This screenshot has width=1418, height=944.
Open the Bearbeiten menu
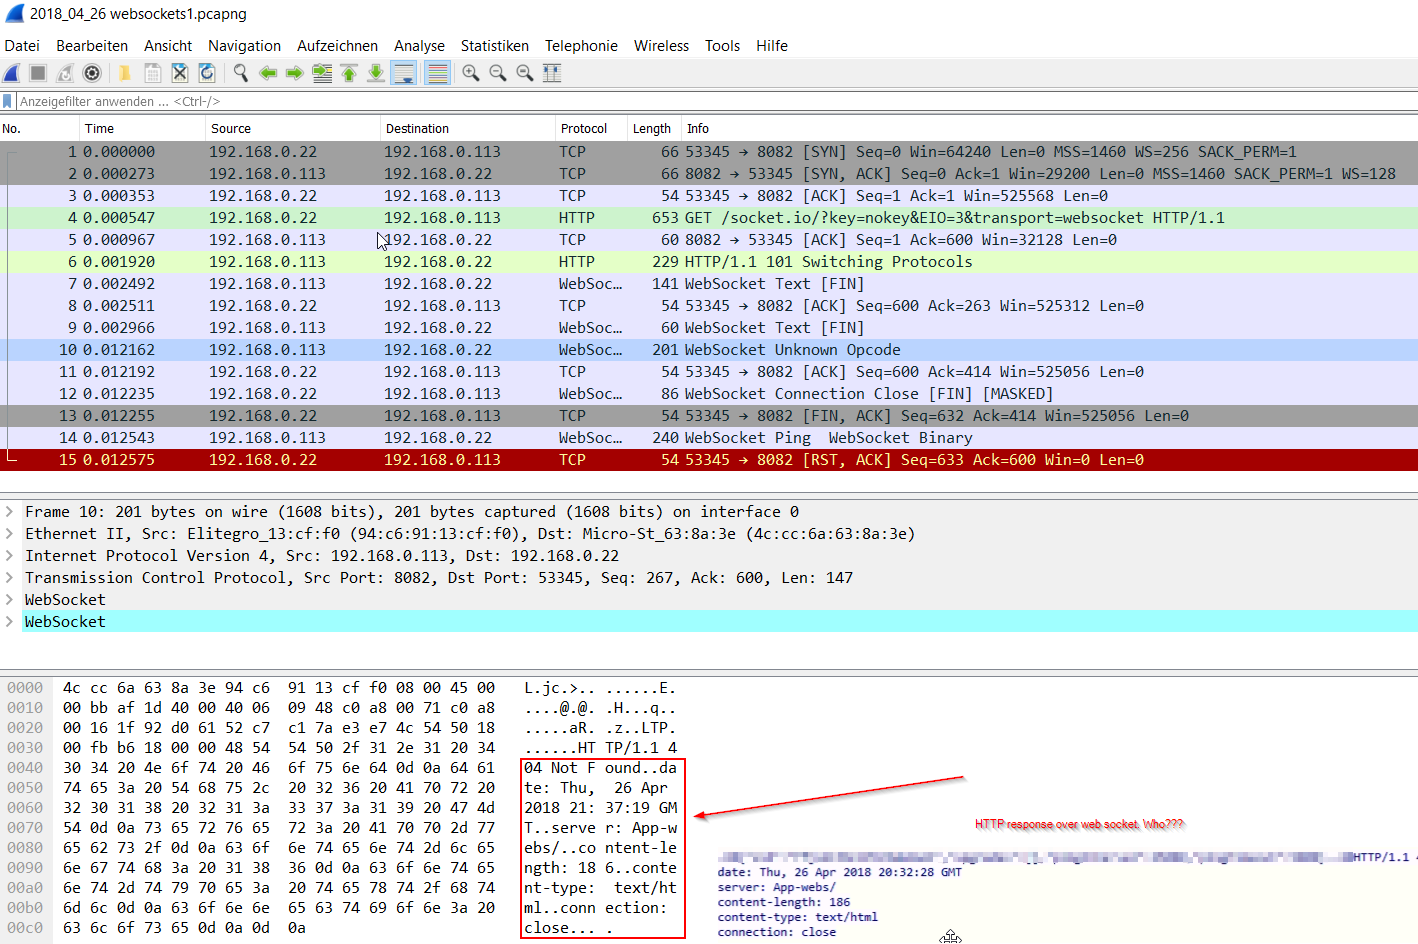92,46
